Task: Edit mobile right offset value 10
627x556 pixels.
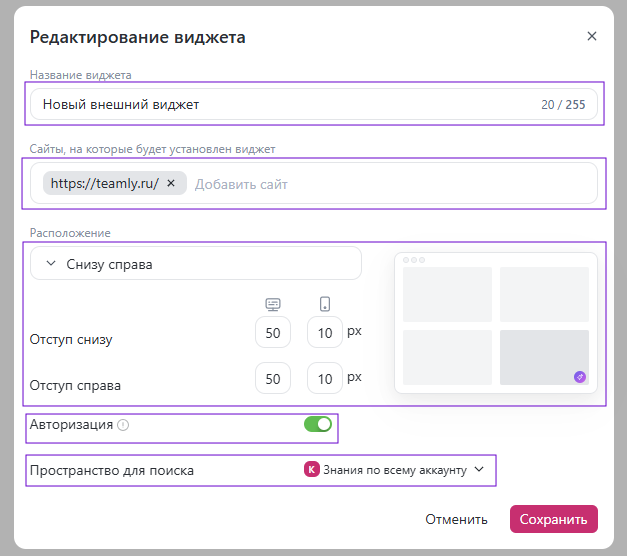Action: pos(324,379)
